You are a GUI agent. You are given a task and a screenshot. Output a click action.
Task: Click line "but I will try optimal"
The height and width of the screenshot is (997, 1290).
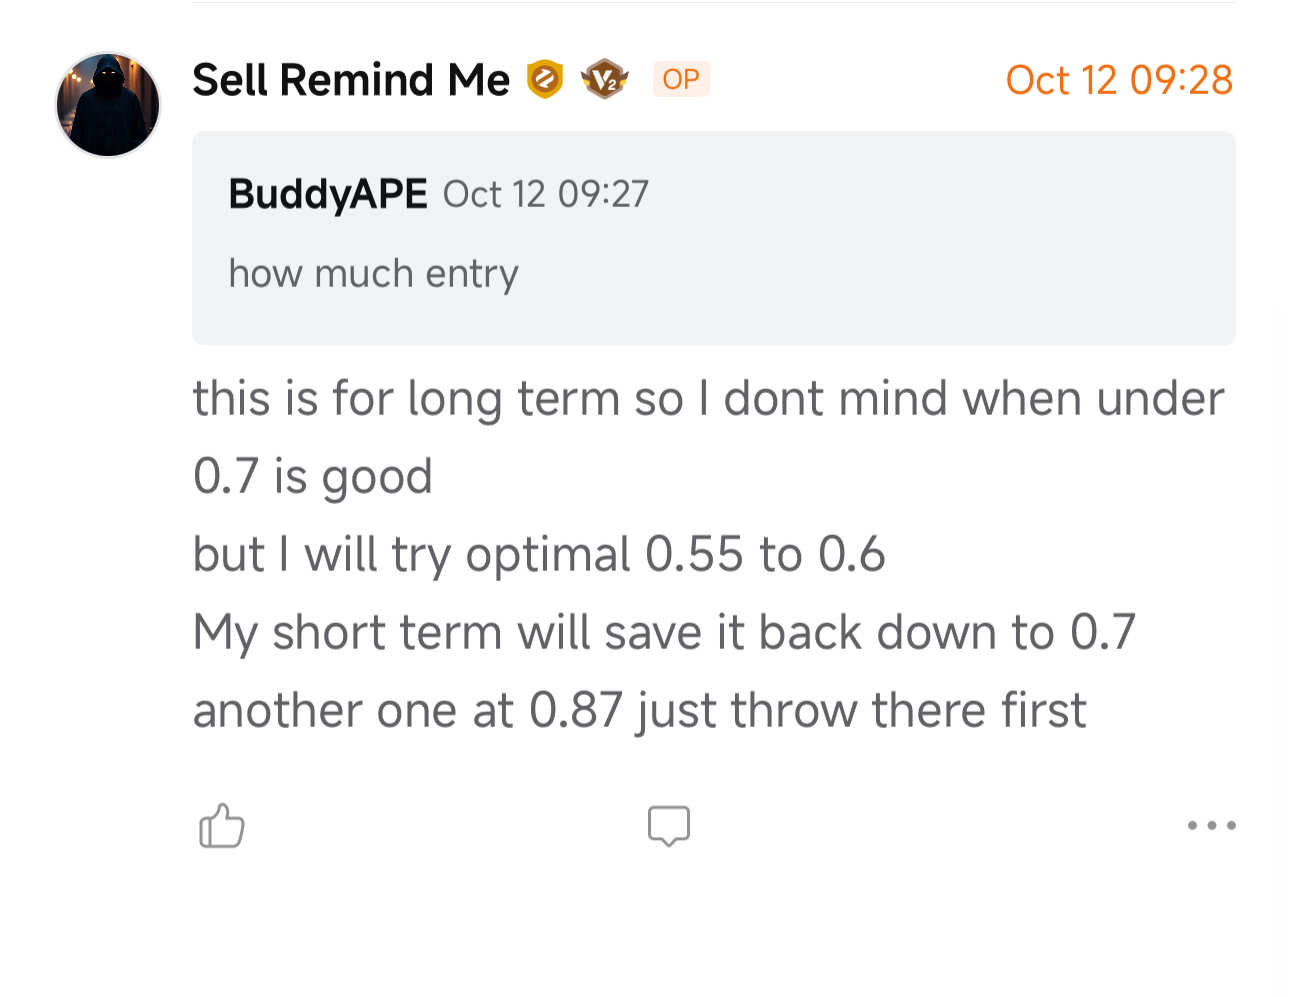coord(410,554)
